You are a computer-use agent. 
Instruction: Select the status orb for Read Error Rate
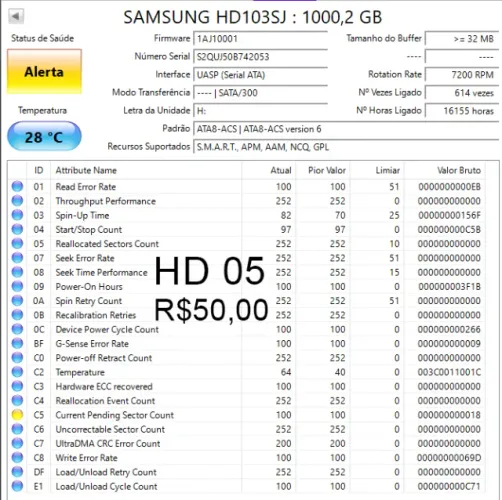(17, 187)
